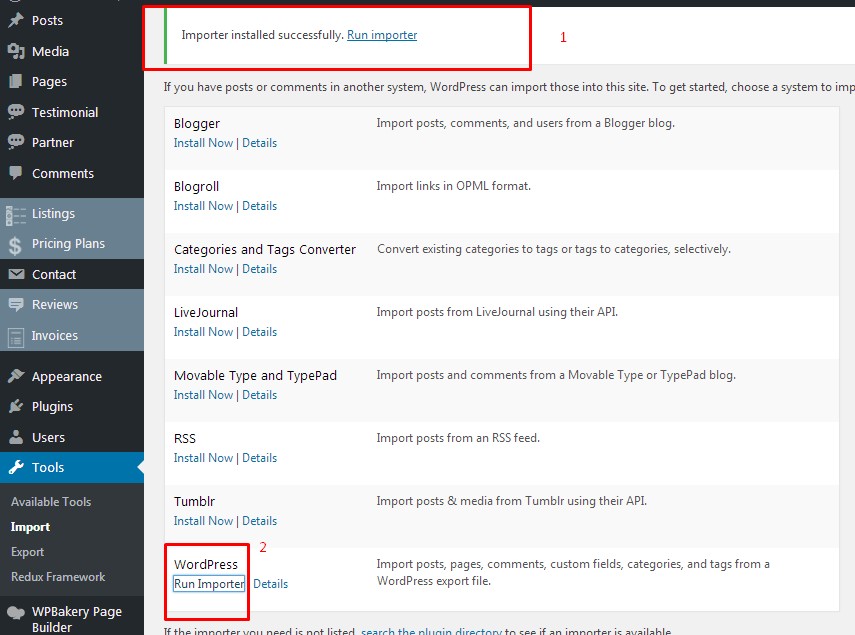Install the RSS importer now
855x635 pixels.
[x=203, y=458]
